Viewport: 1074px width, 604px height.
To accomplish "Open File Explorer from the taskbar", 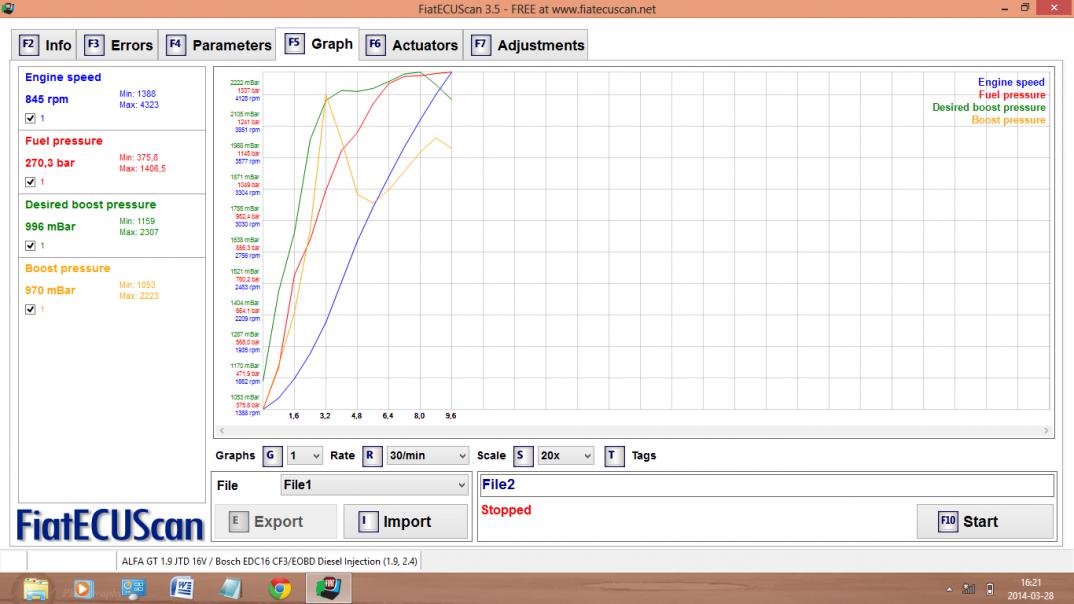I will click(x=35, y=588).
